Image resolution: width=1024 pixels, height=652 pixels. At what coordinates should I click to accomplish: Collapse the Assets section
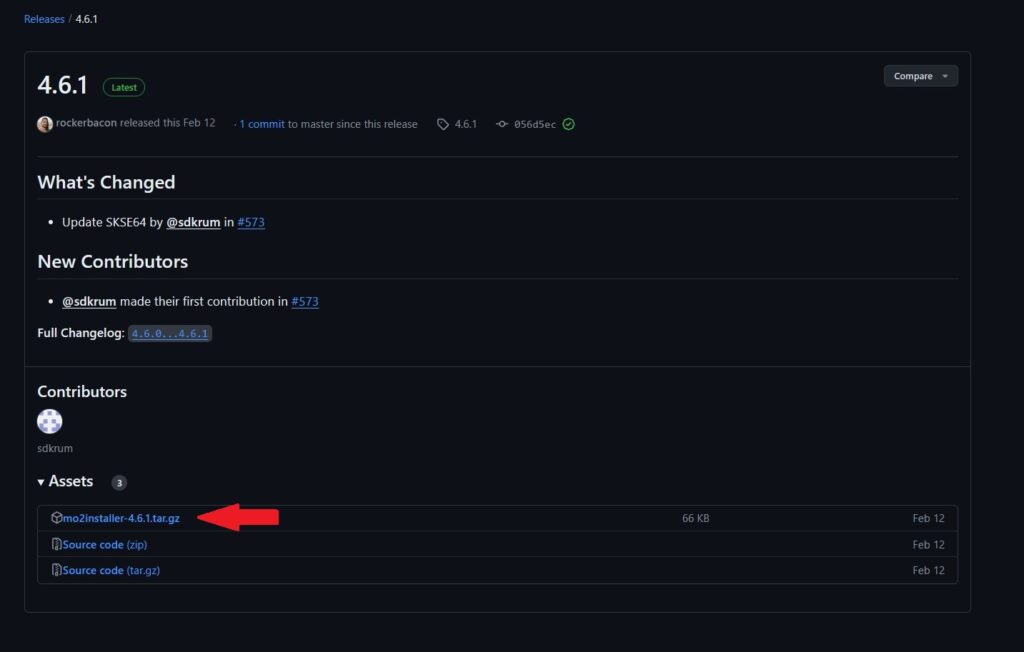[65, 481]
